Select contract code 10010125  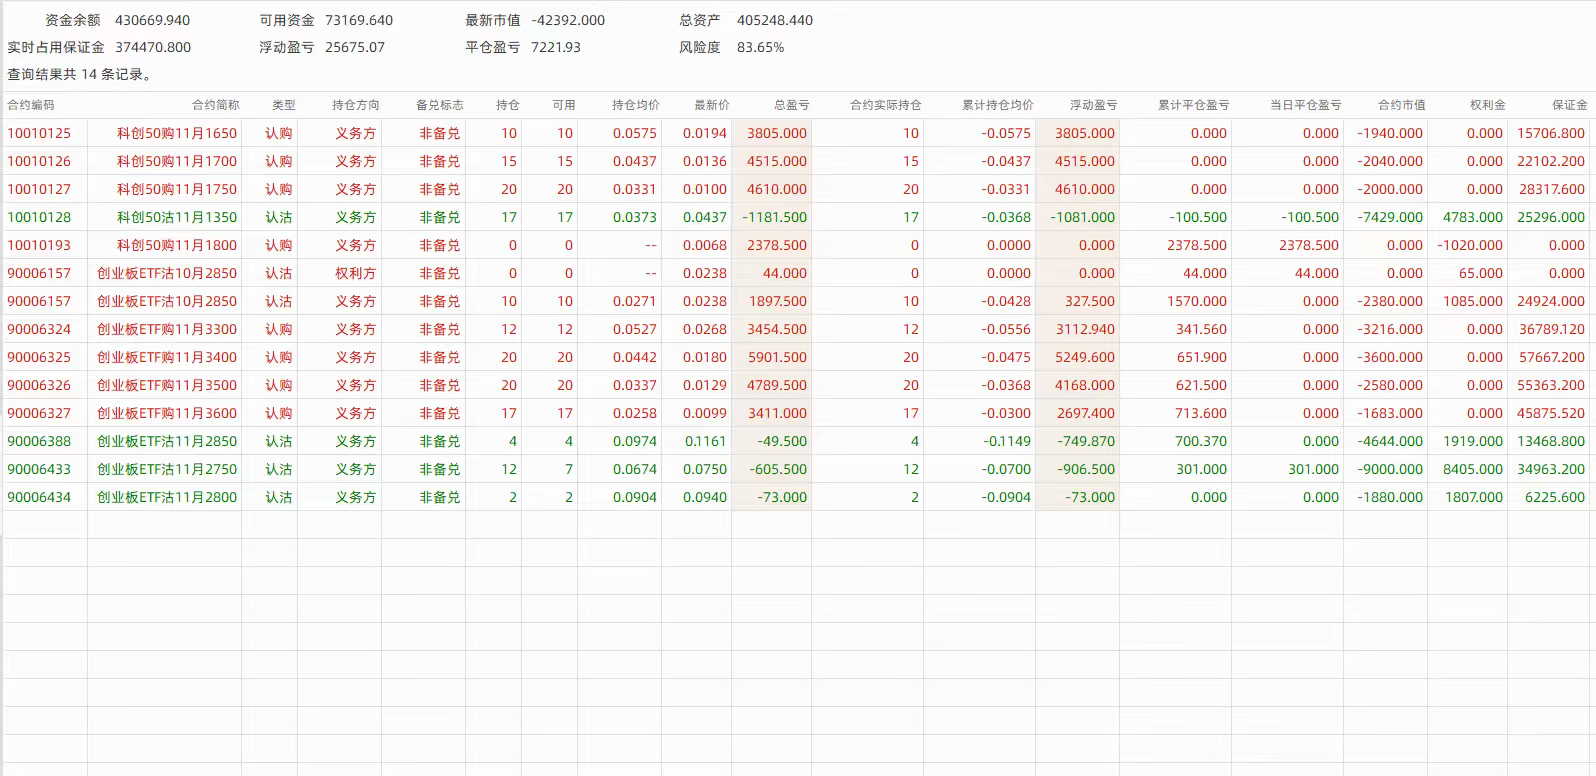39,133
